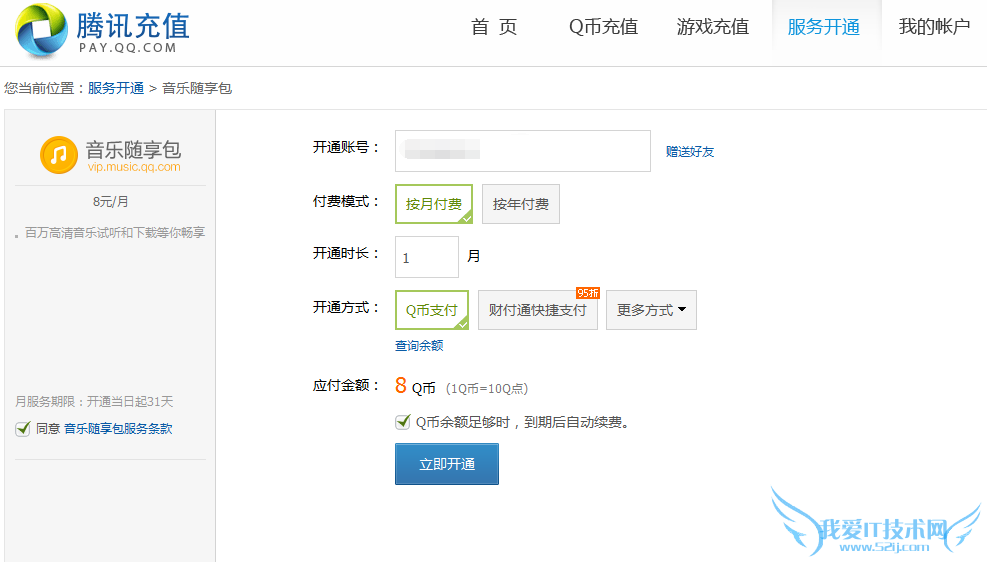Click the 开通账号 input field
987x562 pixels.
point(522,151)
